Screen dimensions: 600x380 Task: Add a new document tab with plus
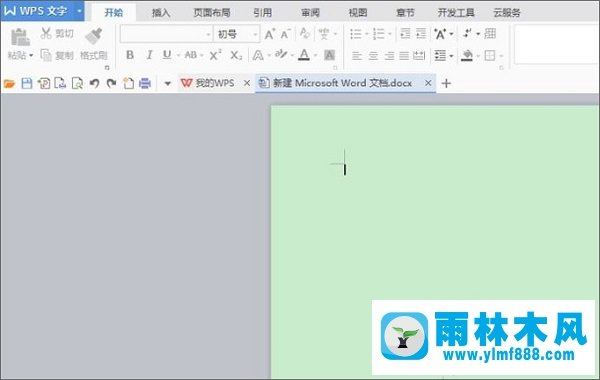tap(446, 83)
